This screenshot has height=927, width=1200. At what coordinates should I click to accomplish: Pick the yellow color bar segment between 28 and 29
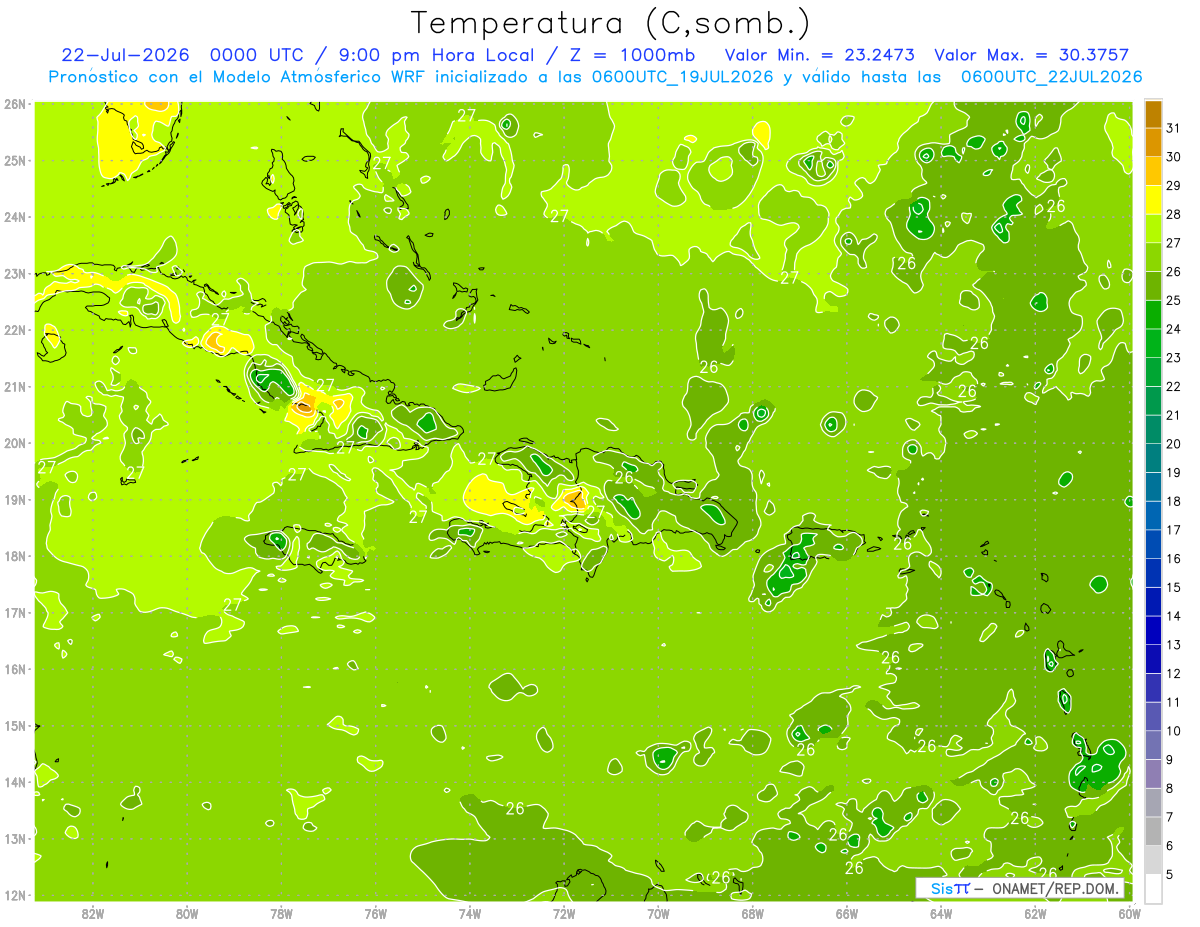click(x=1153, y=200)
